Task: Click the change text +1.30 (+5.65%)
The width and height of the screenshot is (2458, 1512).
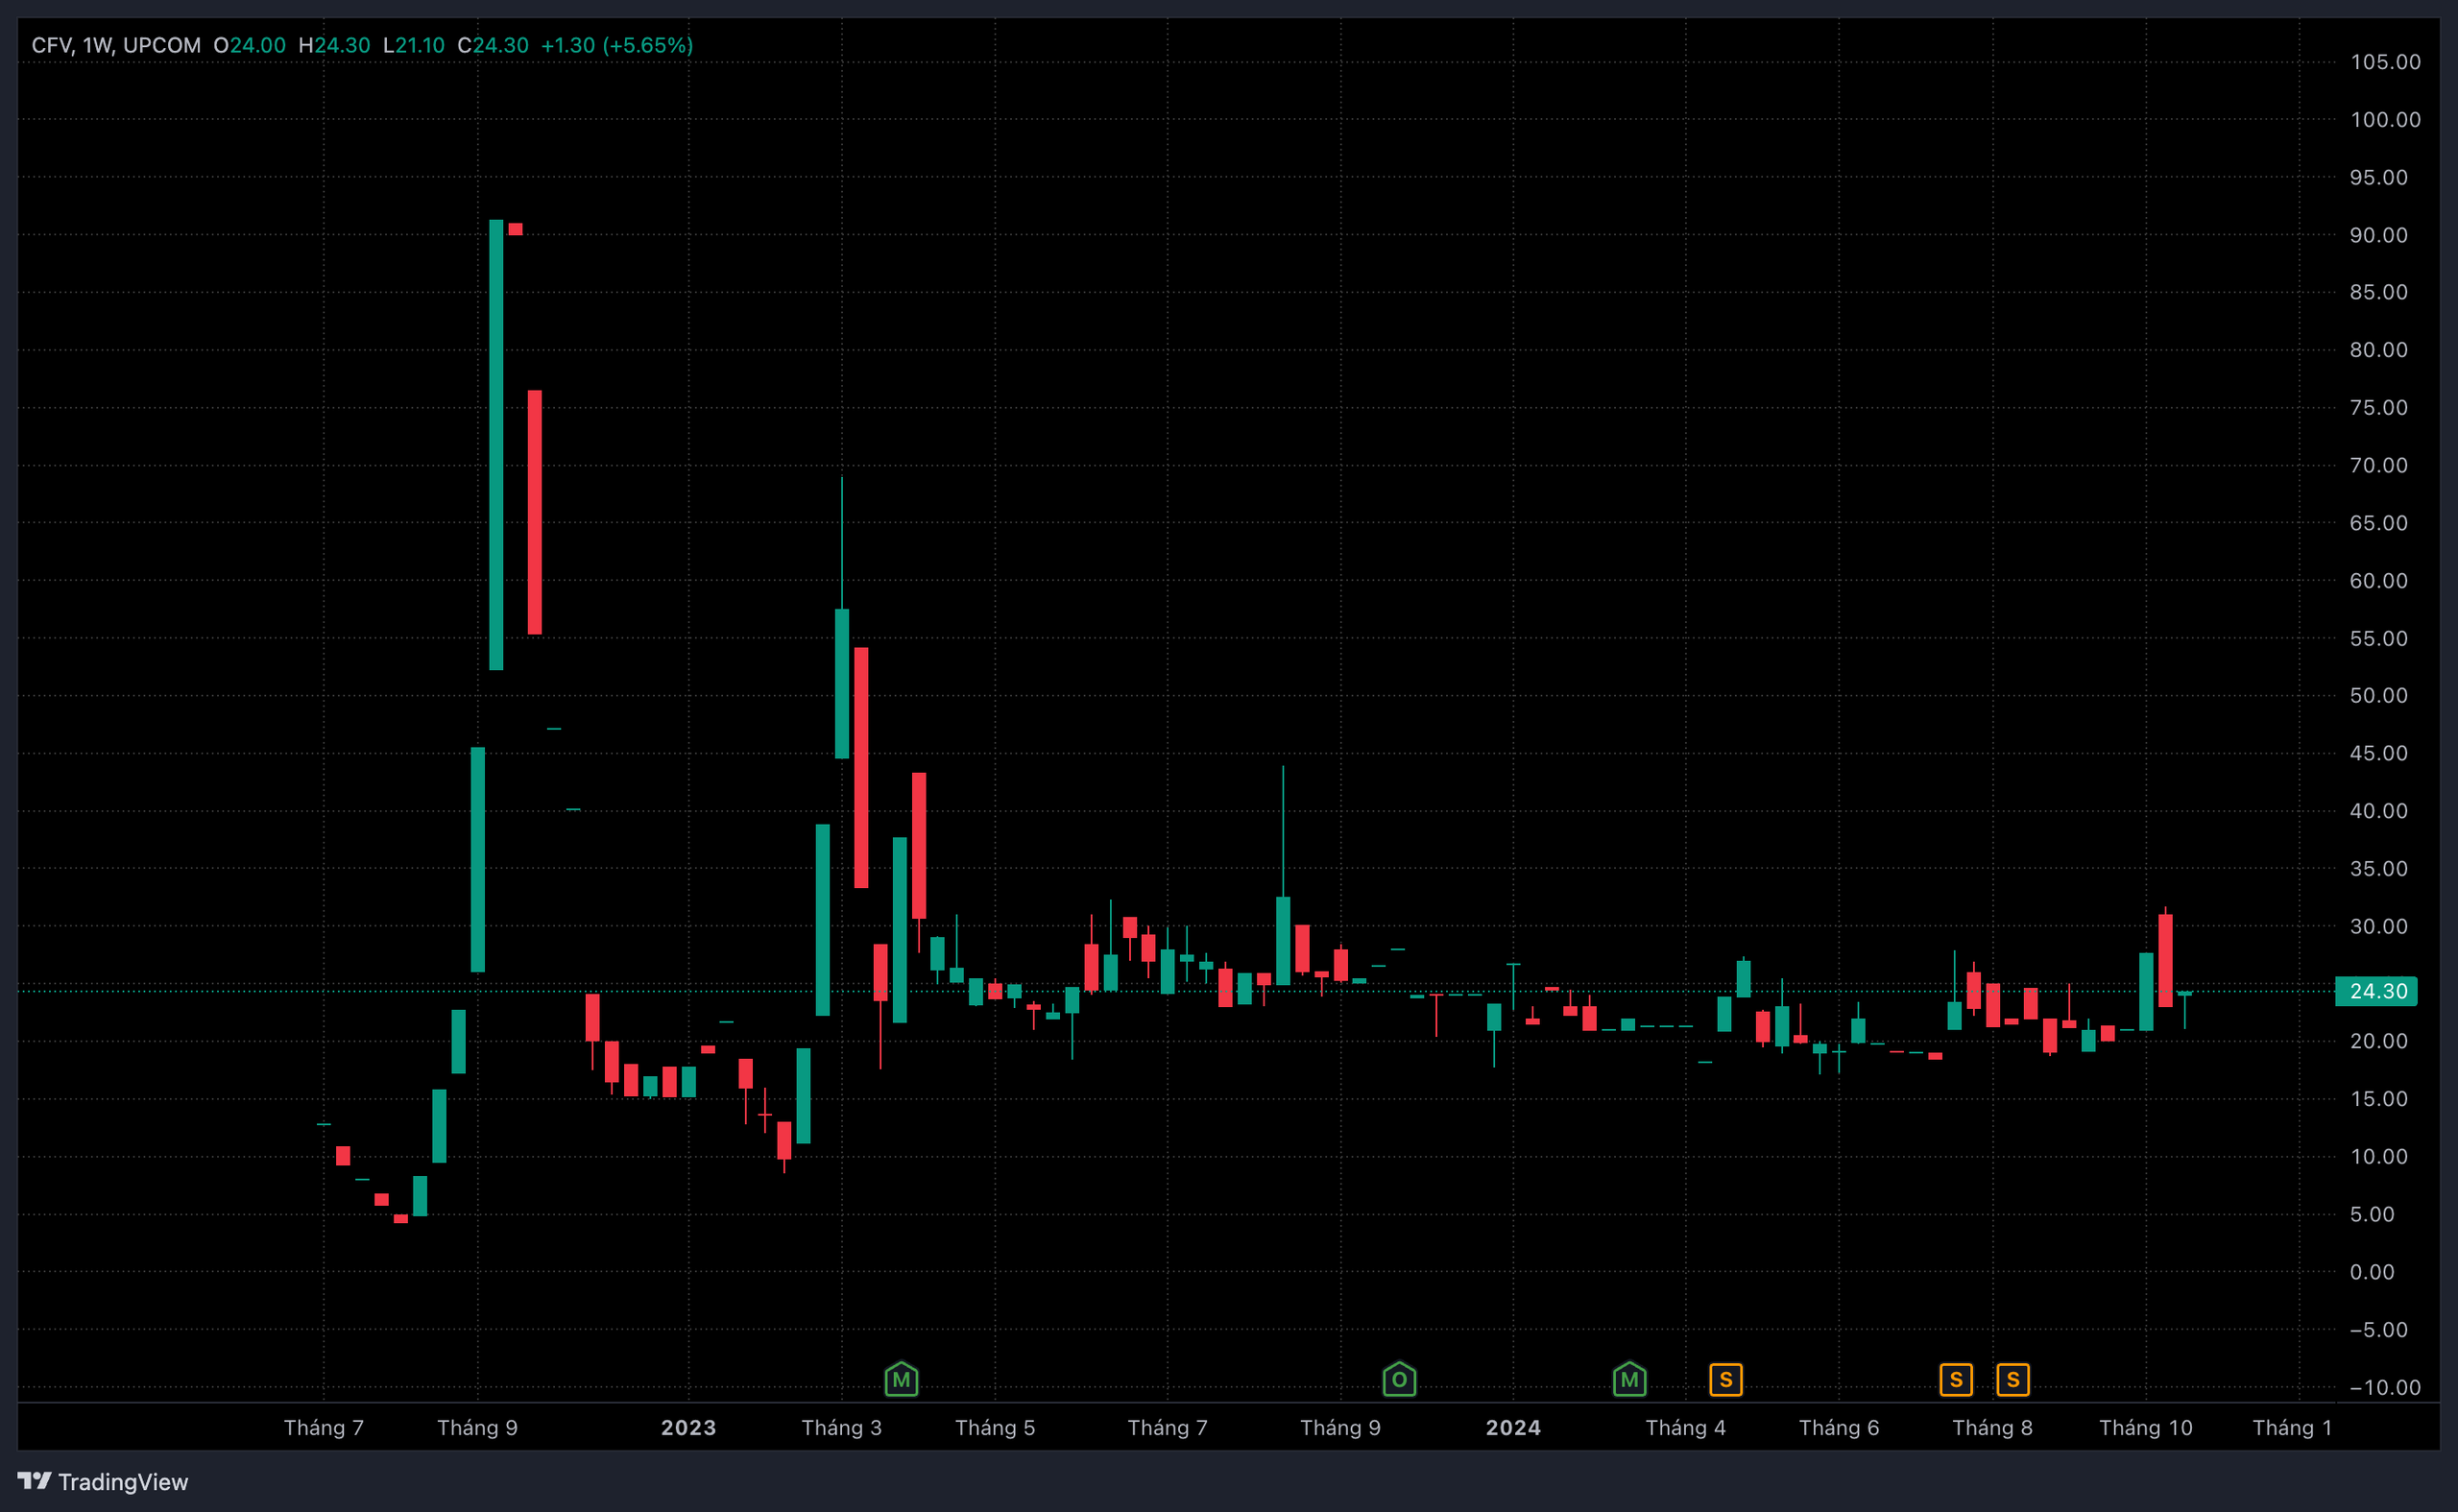Action: [617, 45]
